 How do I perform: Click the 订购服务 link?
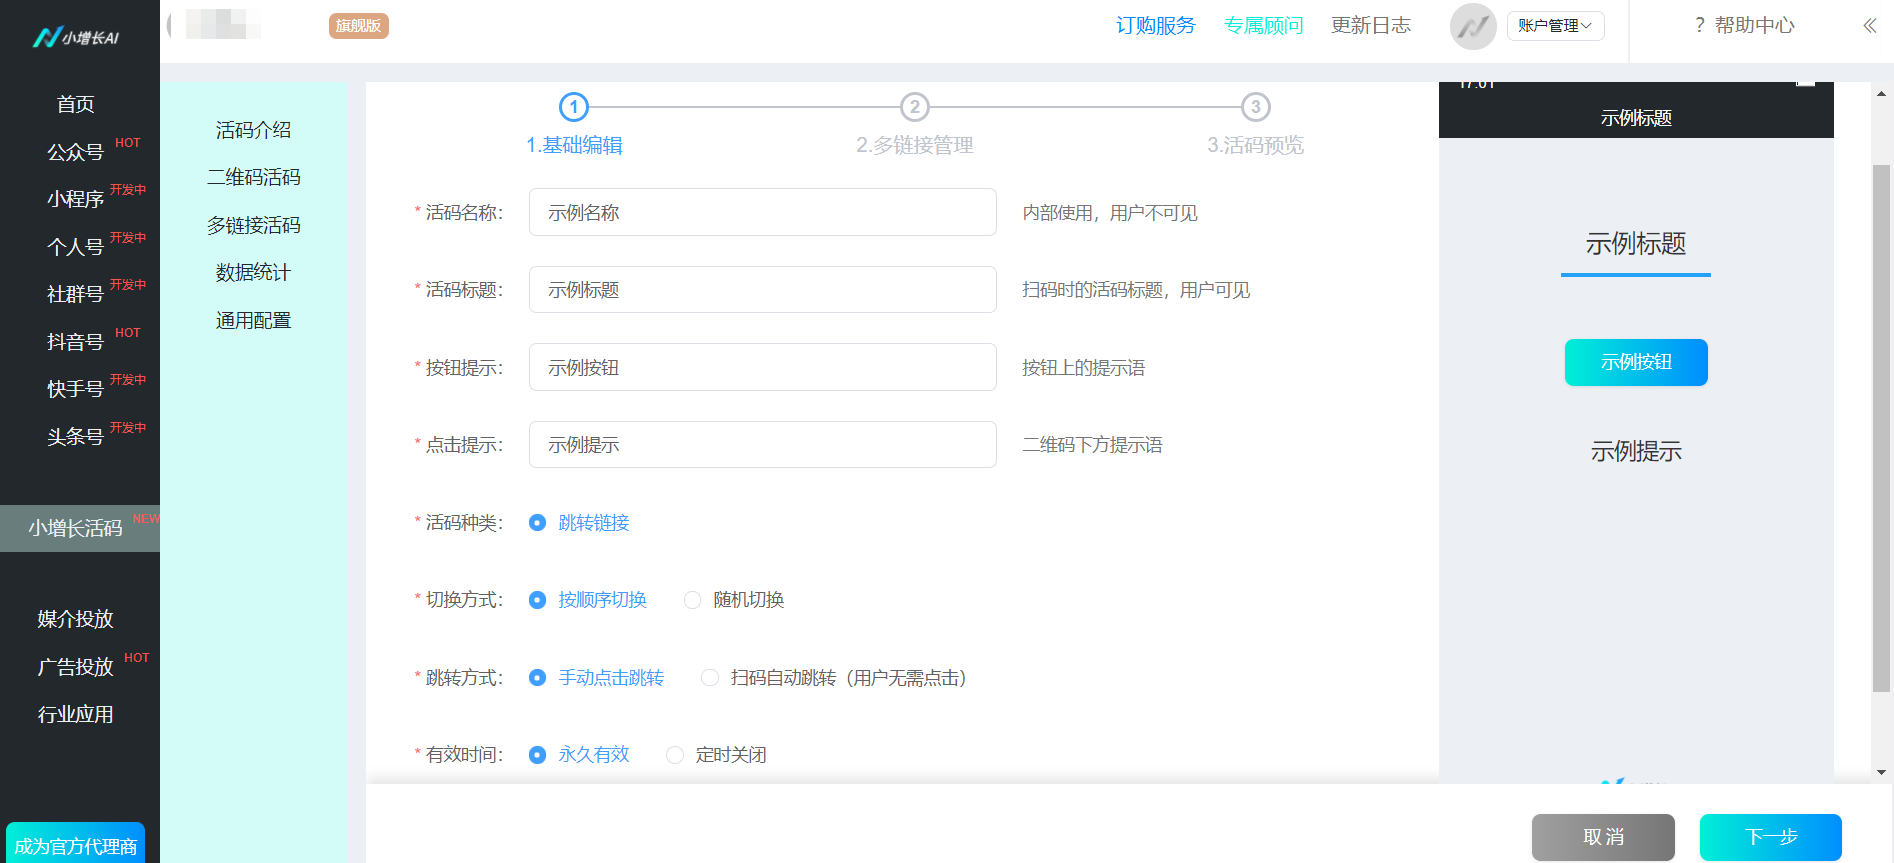tap(1156, 26)
